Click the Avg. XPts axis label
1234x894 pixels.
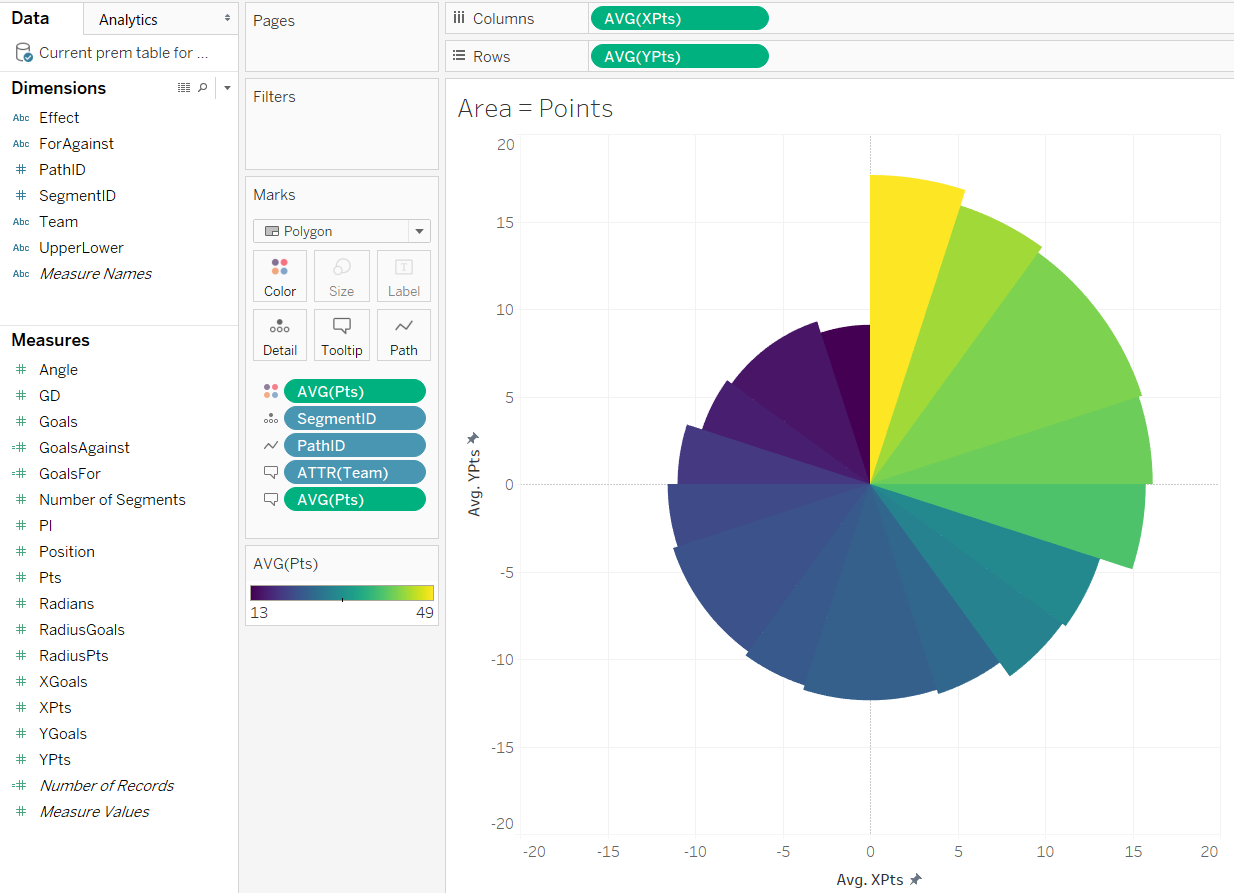[x=870, y=880]
